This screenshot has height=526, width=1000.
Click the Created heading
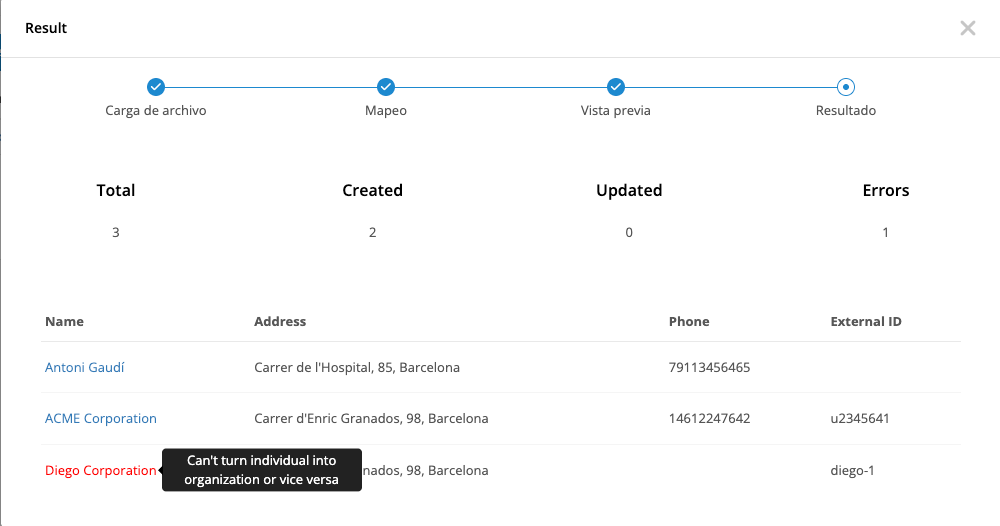[372, 190]
